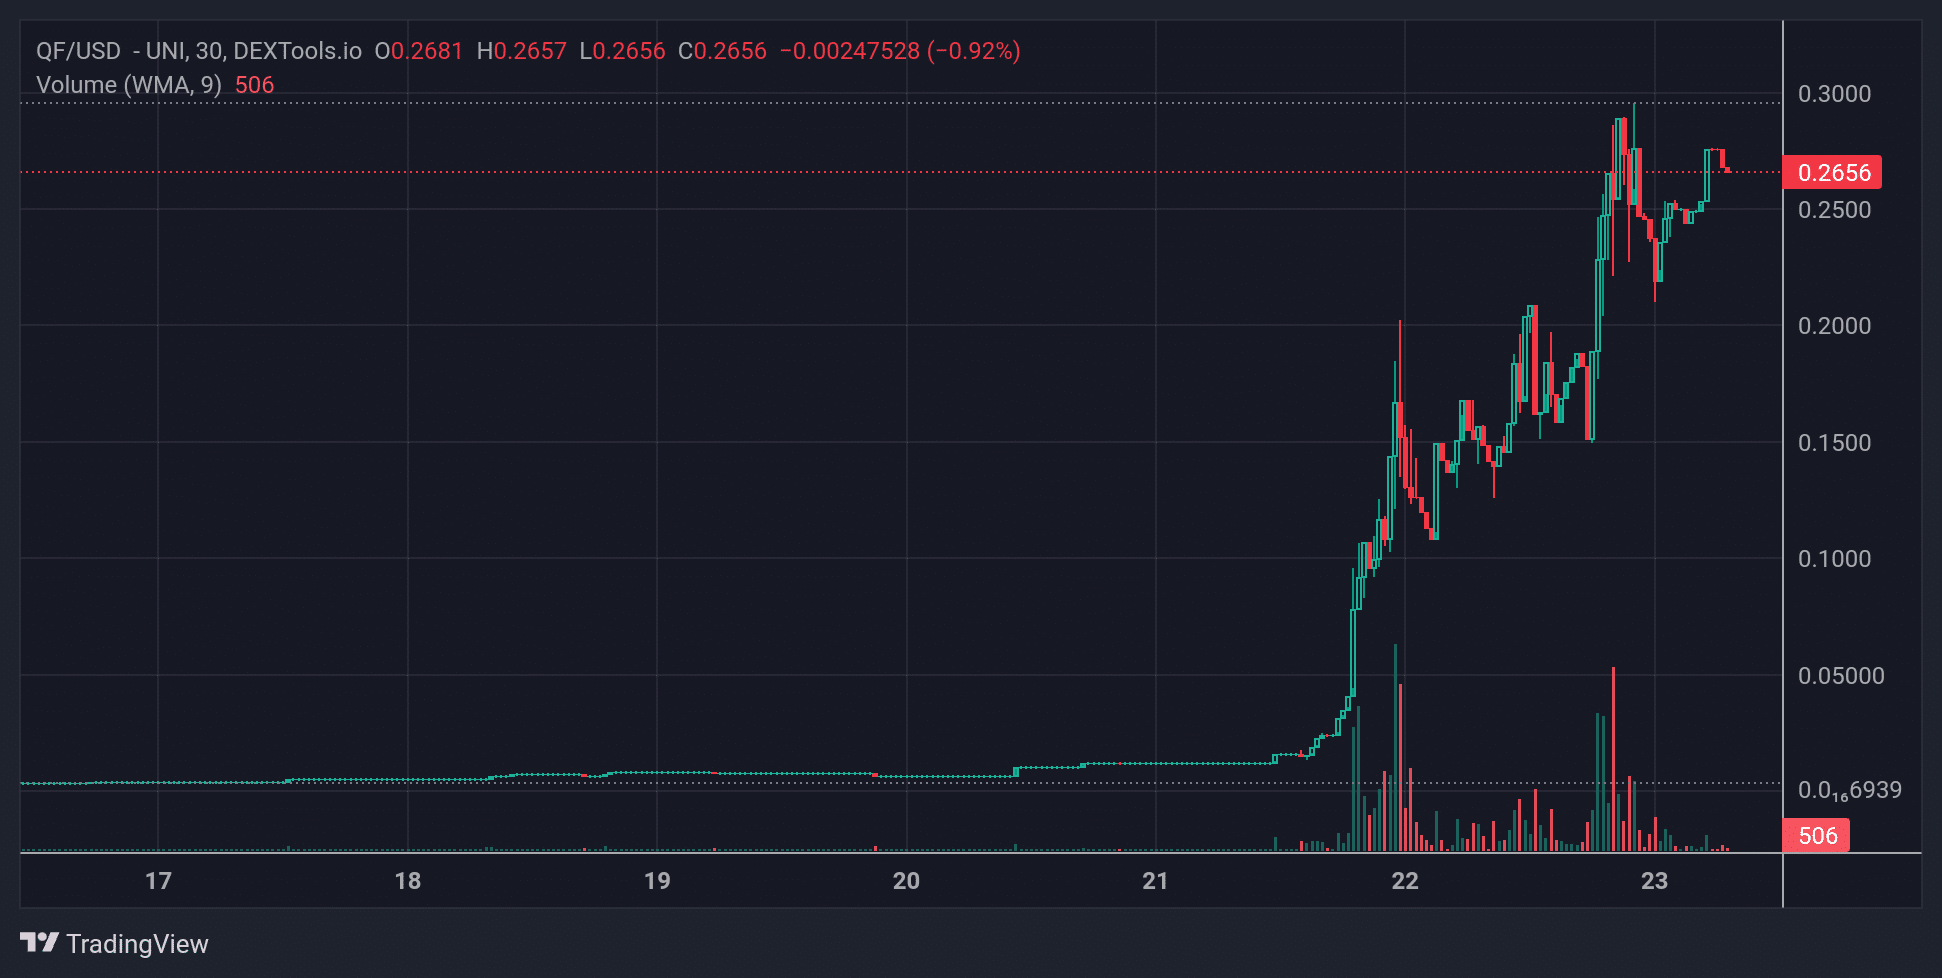The width and height of the screenshot is (1942, 978).
Task: Click the low price value L0.2656
Action: tap(622, 51)
